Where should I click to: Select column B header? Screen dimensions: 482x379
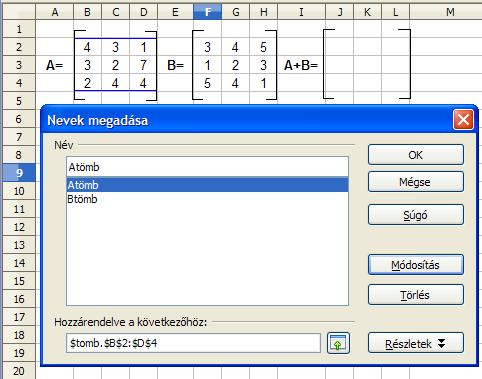[x=87, y=12]
